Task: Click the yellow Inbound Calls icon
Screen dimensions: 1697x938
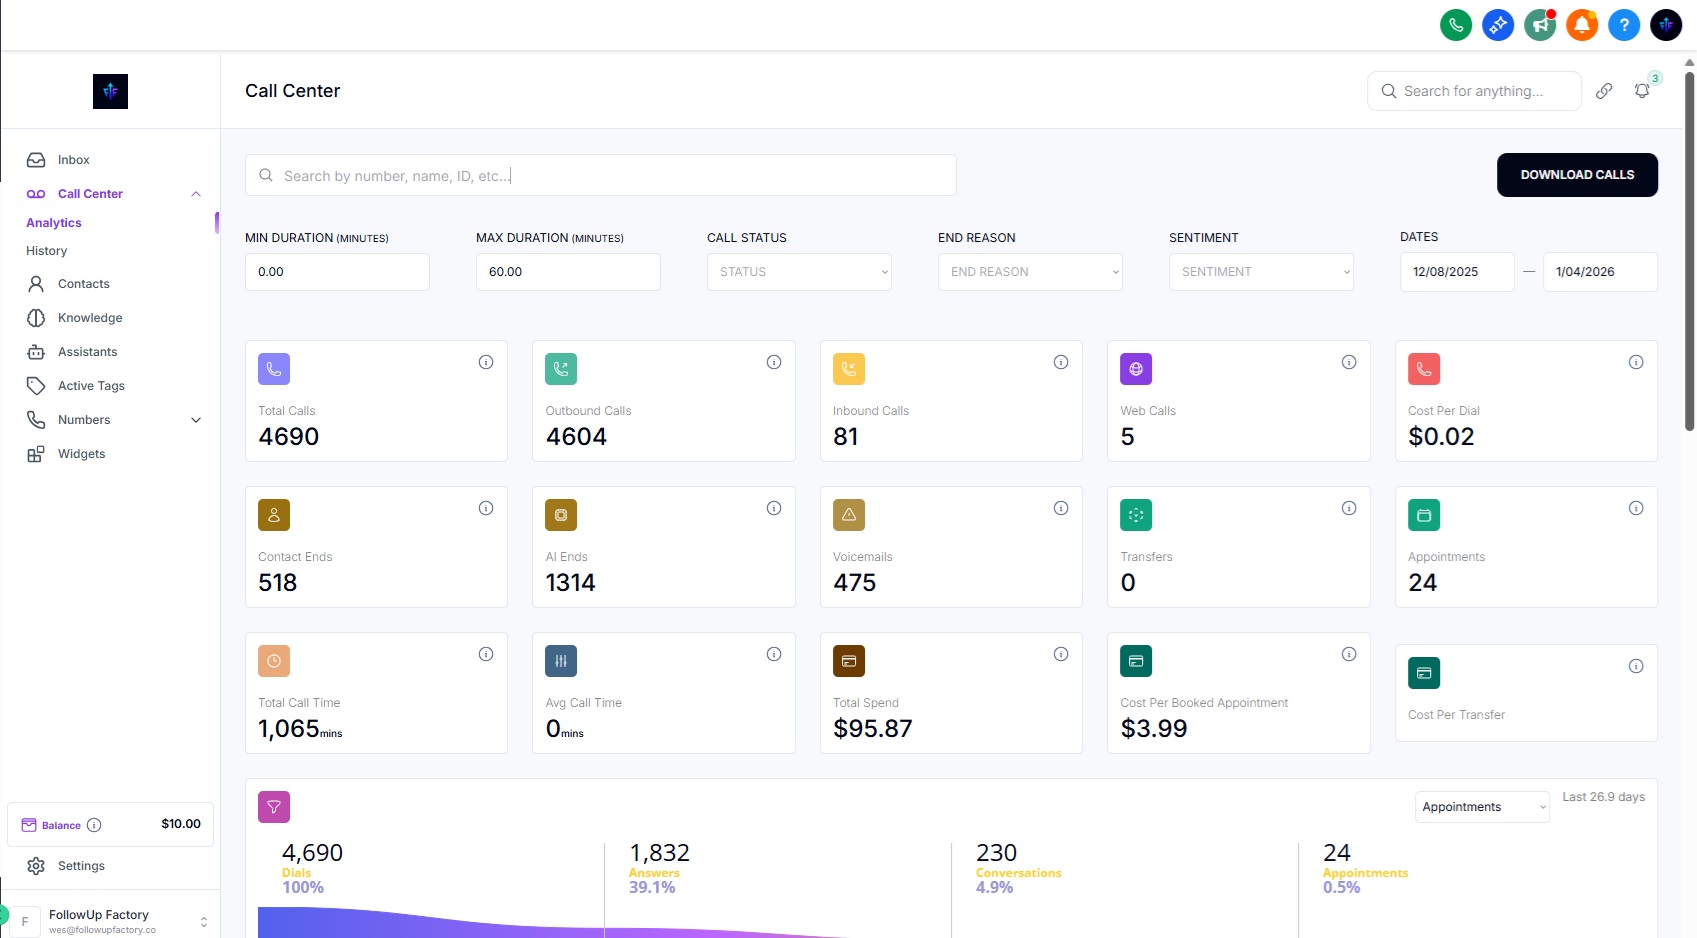Action: pyautogui.click(x=849, y=369)
